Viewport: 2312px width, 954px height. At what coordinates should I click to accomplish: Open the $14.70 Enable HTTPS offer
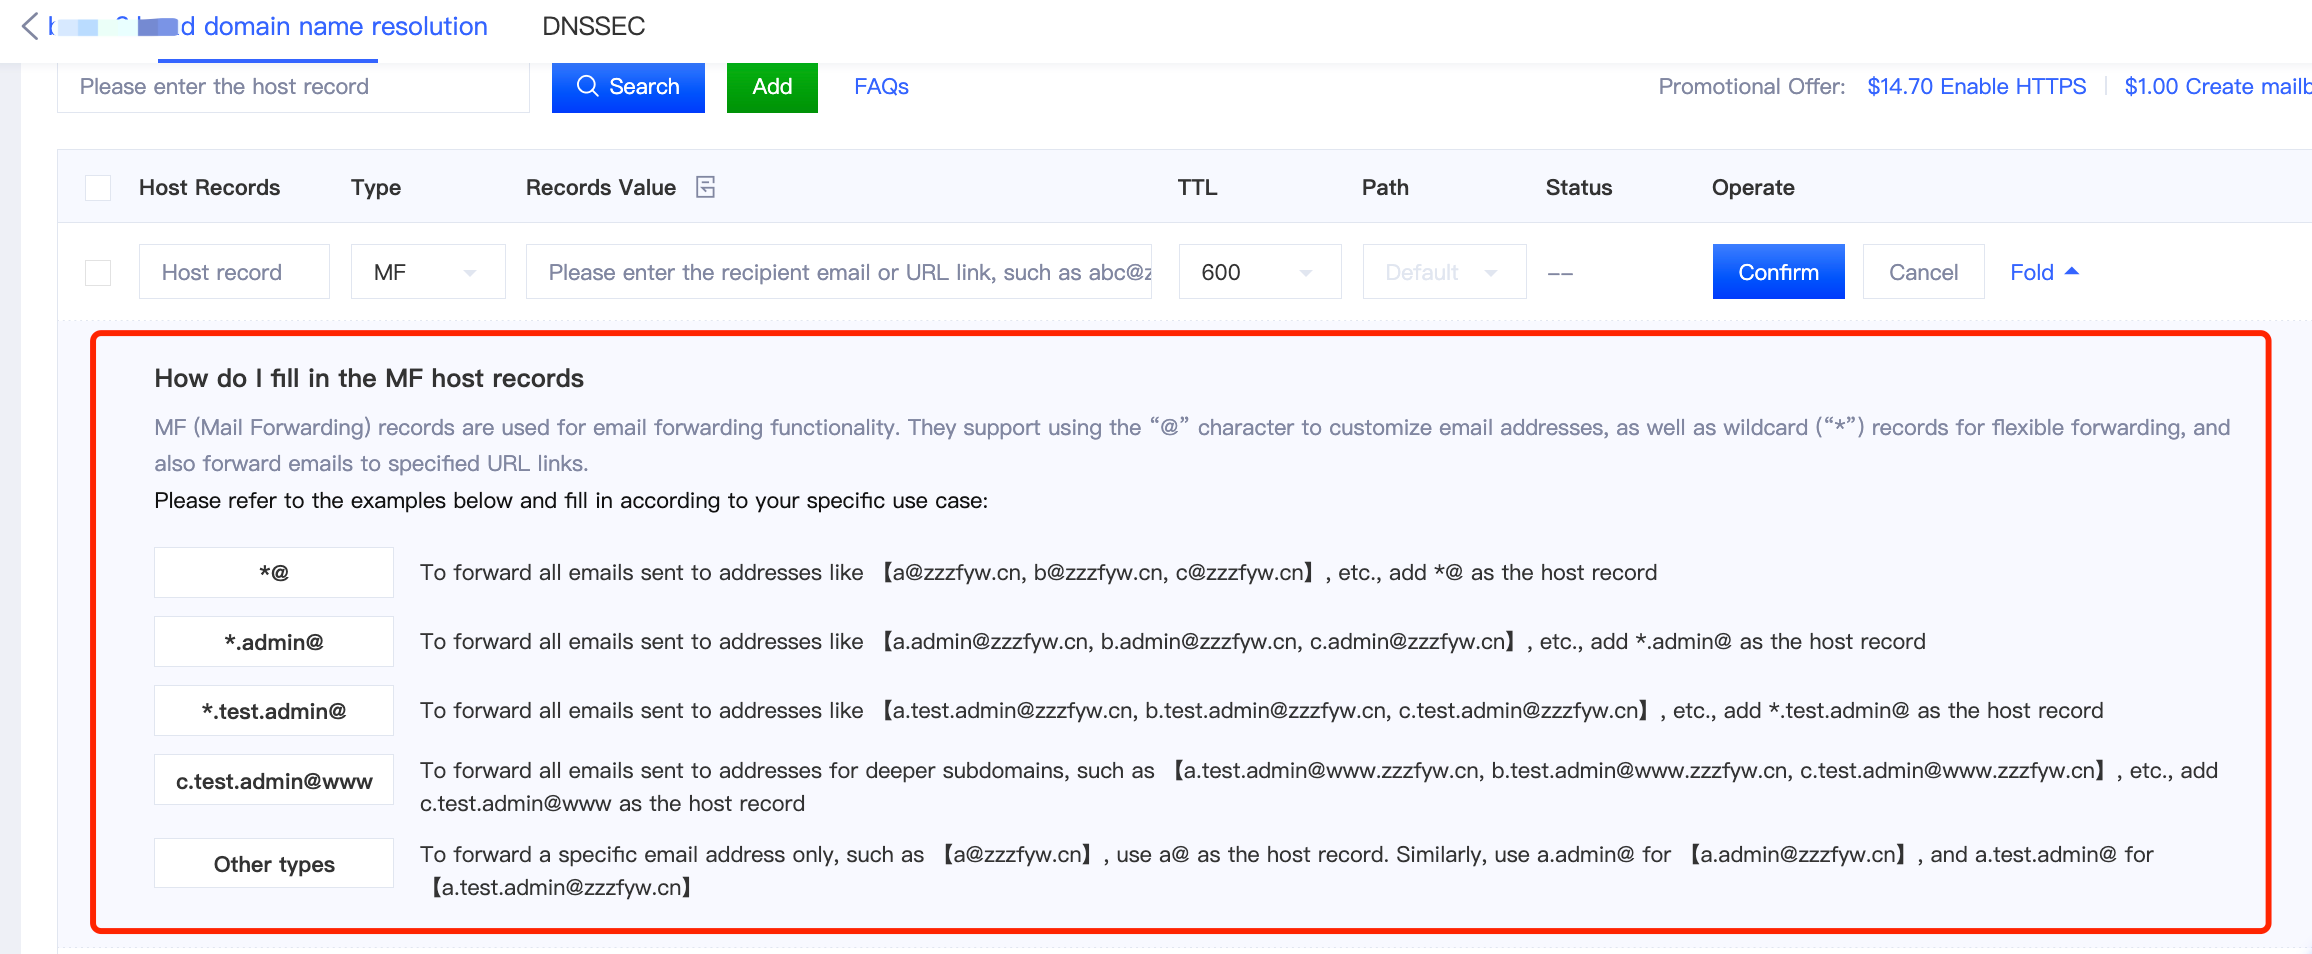1976,87
